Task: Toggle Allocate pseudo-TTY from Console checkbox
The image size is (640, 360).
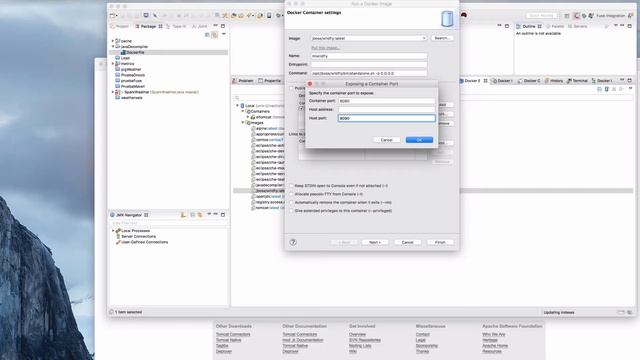Action: point(291,194)
